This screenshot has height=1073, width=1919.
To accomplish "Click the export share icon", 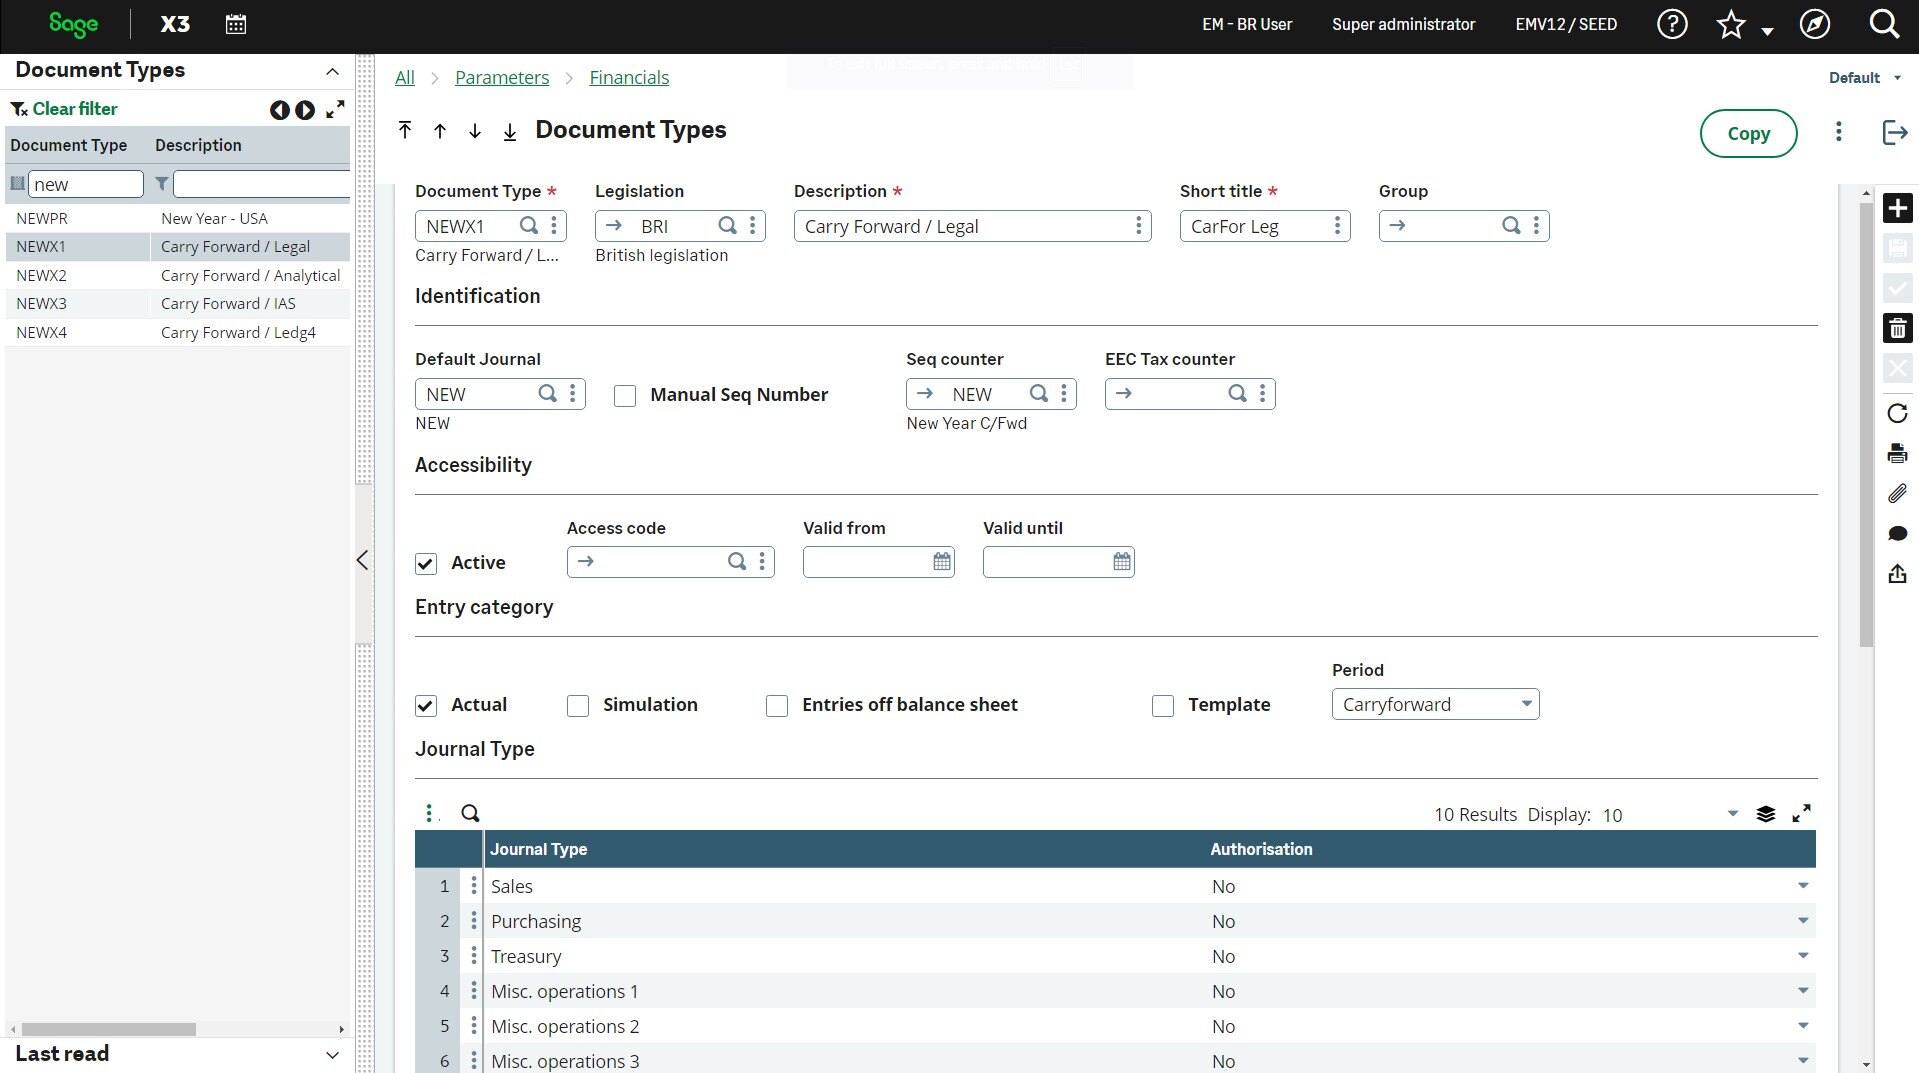I will point(1897,573).
